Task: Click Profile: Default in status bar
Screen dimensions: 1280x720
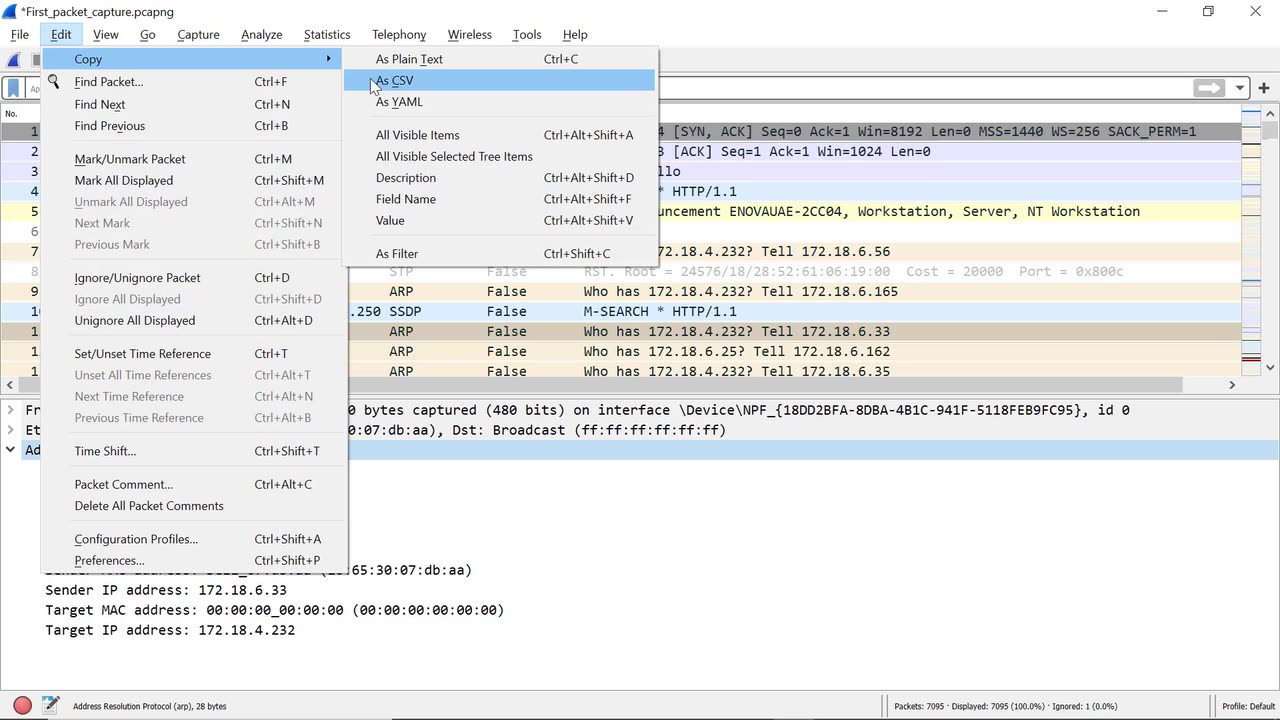Action: click(x=1248, y=706)
